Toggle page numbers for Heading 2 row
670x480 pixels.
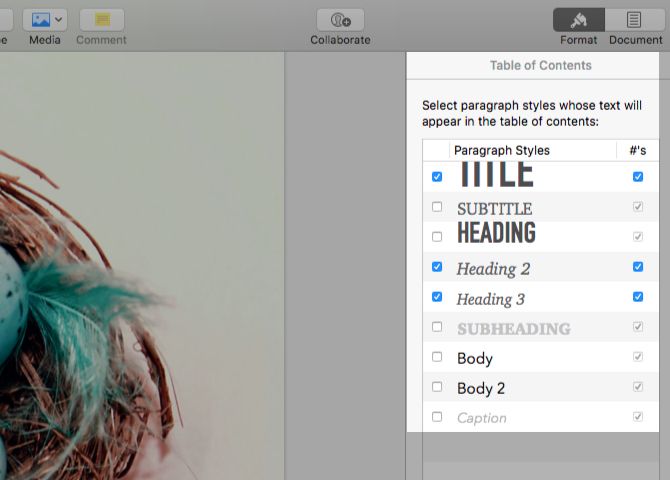pyautogui.click(x=638, y=267)
